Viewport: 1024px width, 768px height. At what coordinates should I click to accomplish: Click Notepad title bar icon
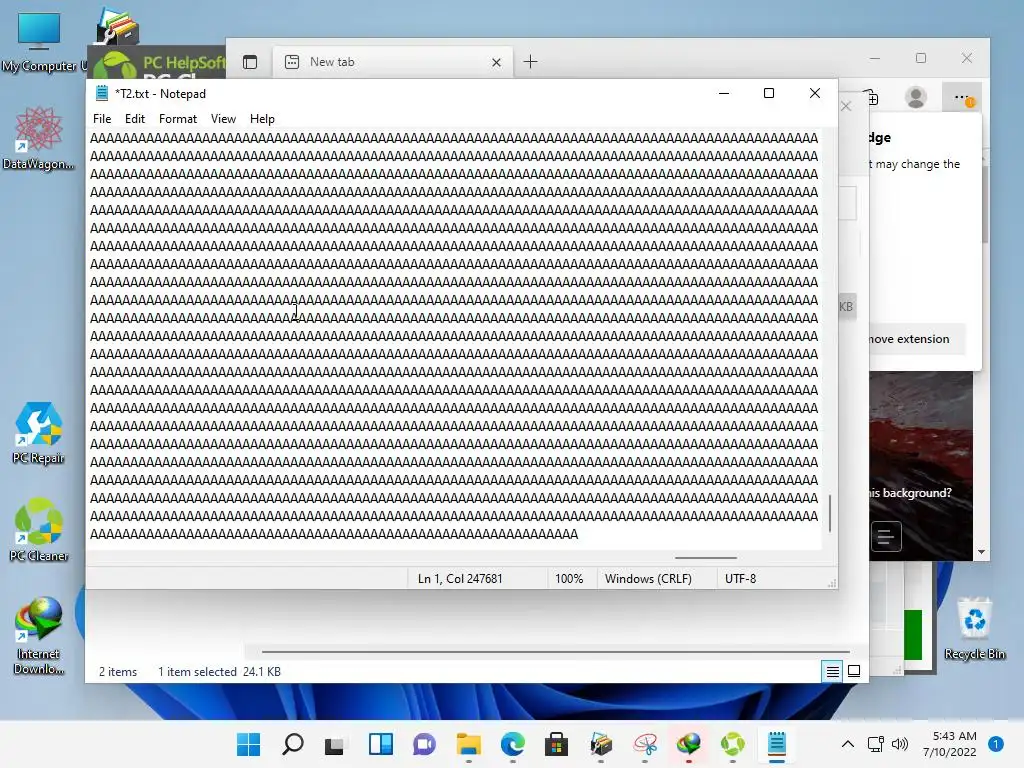click(102, 93)
